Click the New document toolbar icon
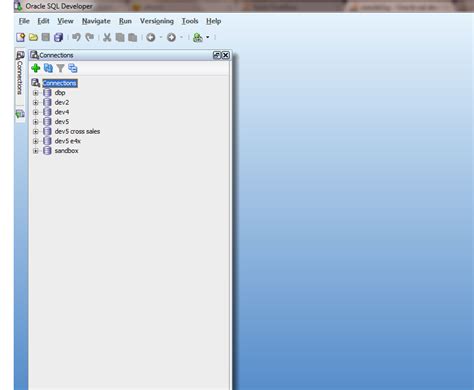 click(21, 37)
